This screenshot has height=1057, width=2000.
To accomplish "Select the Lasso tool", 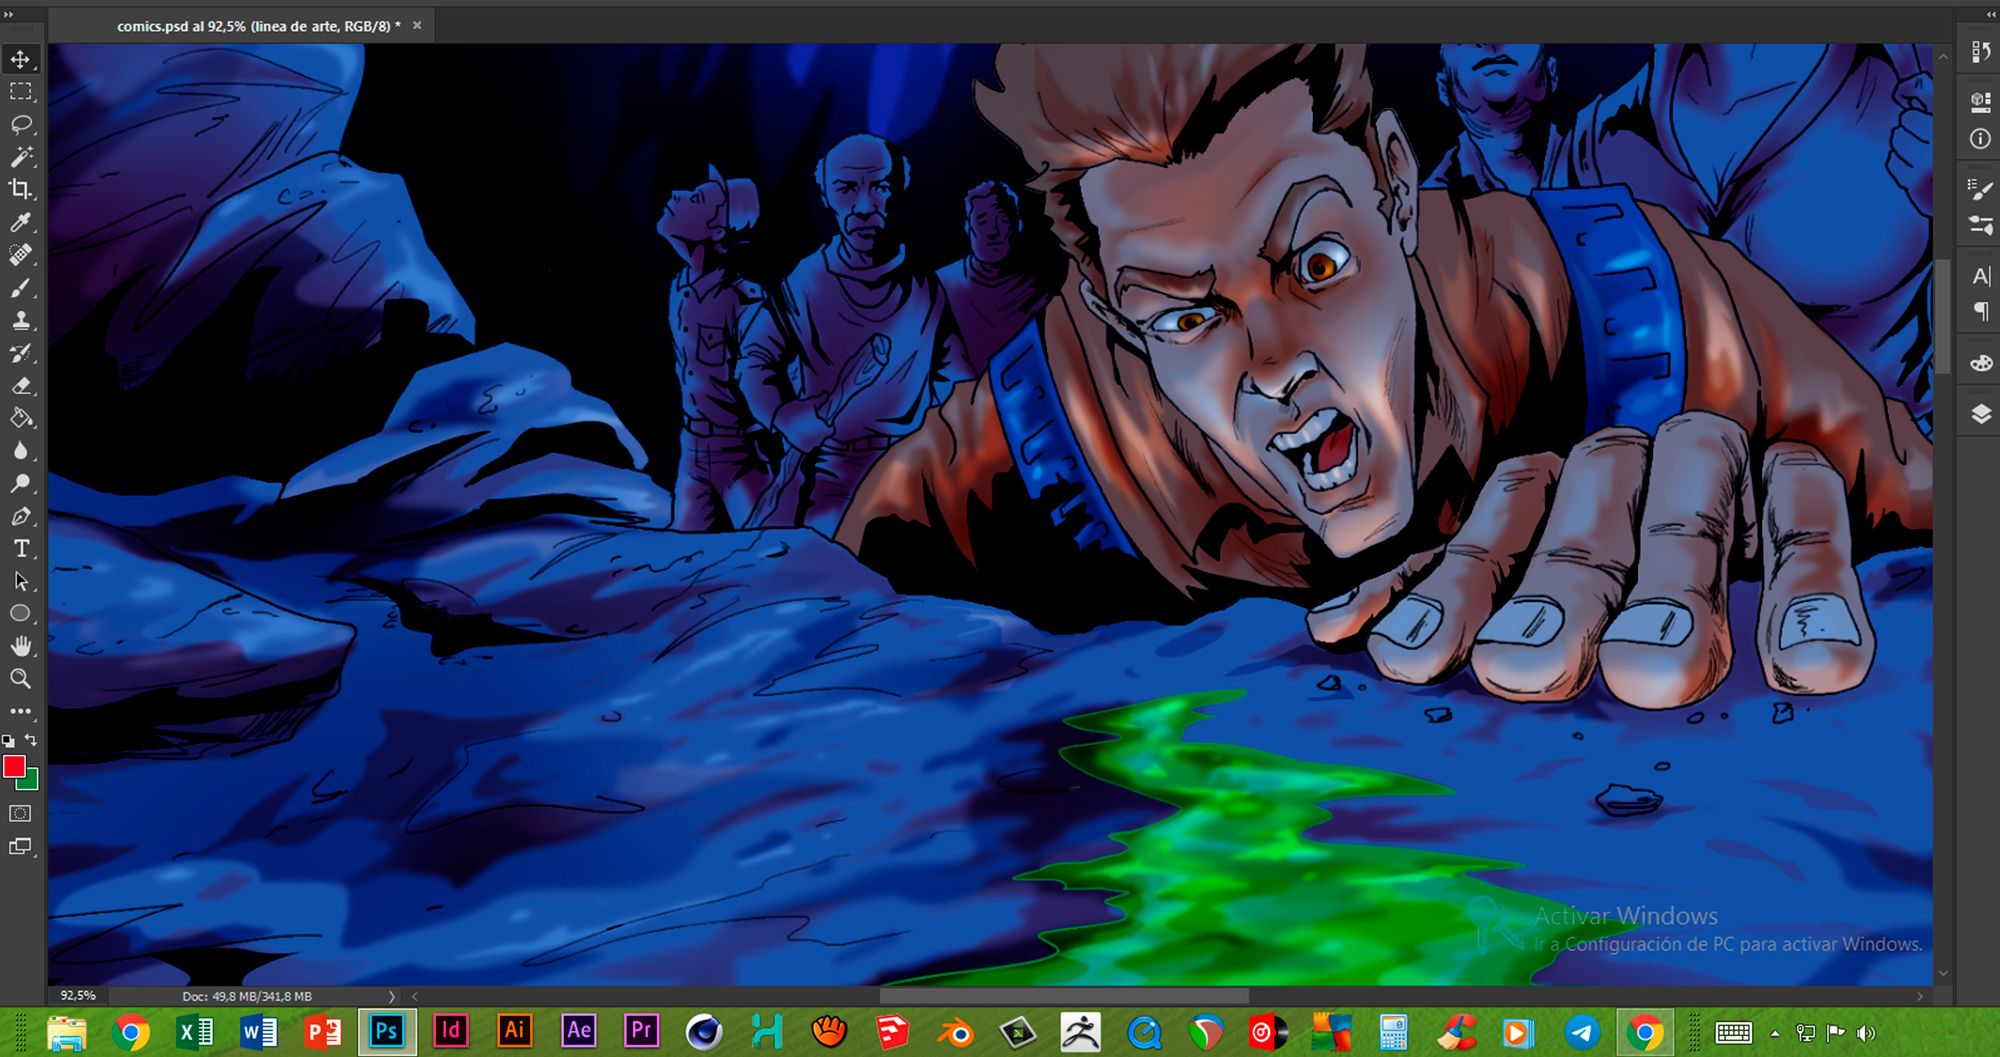I will (21, 124).
